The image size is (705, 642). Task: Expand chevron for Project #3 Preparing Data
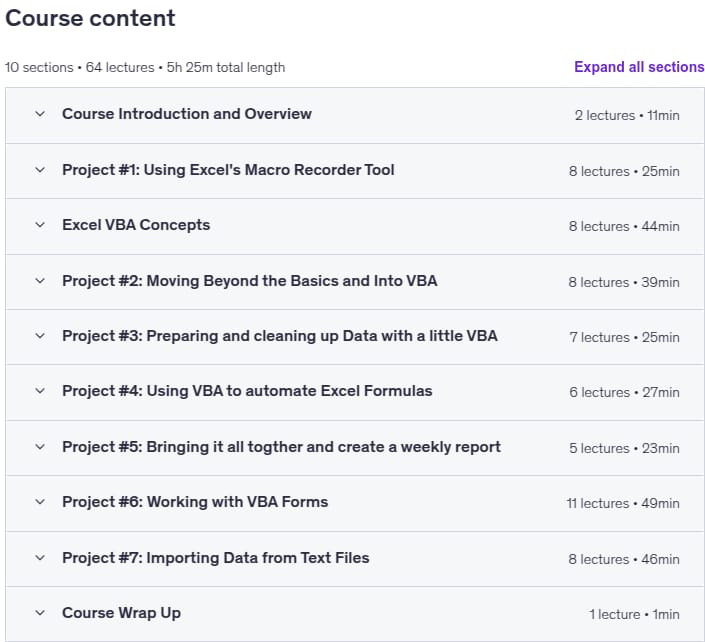(x=40, y=336)
